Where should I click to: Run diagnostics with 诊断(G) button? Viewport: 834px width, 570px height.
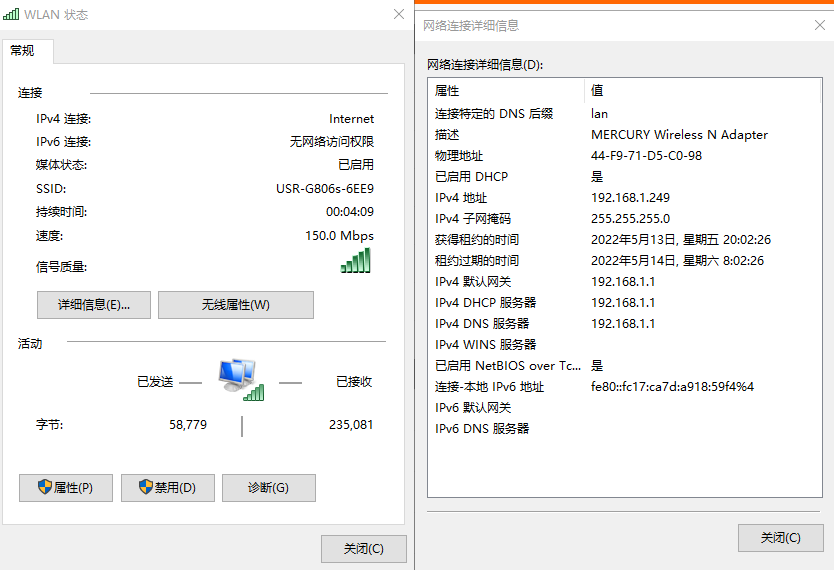tap(268, 488)
